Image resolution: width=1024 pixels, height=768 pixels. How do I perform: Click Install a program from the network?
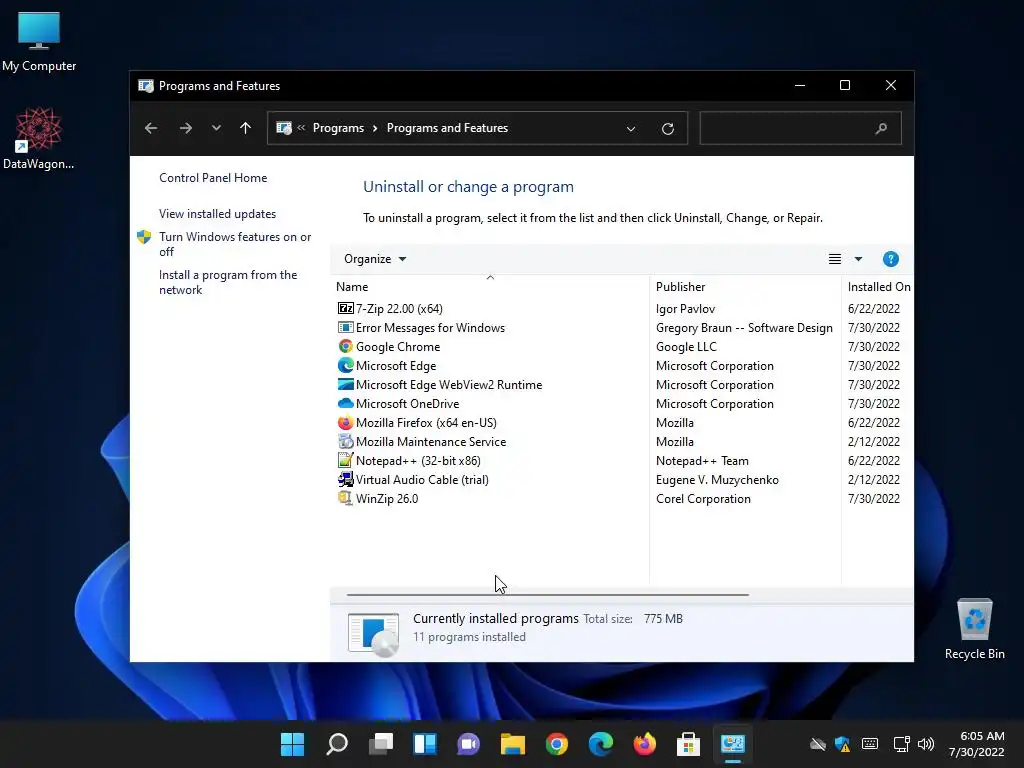[x=228, y=282]
